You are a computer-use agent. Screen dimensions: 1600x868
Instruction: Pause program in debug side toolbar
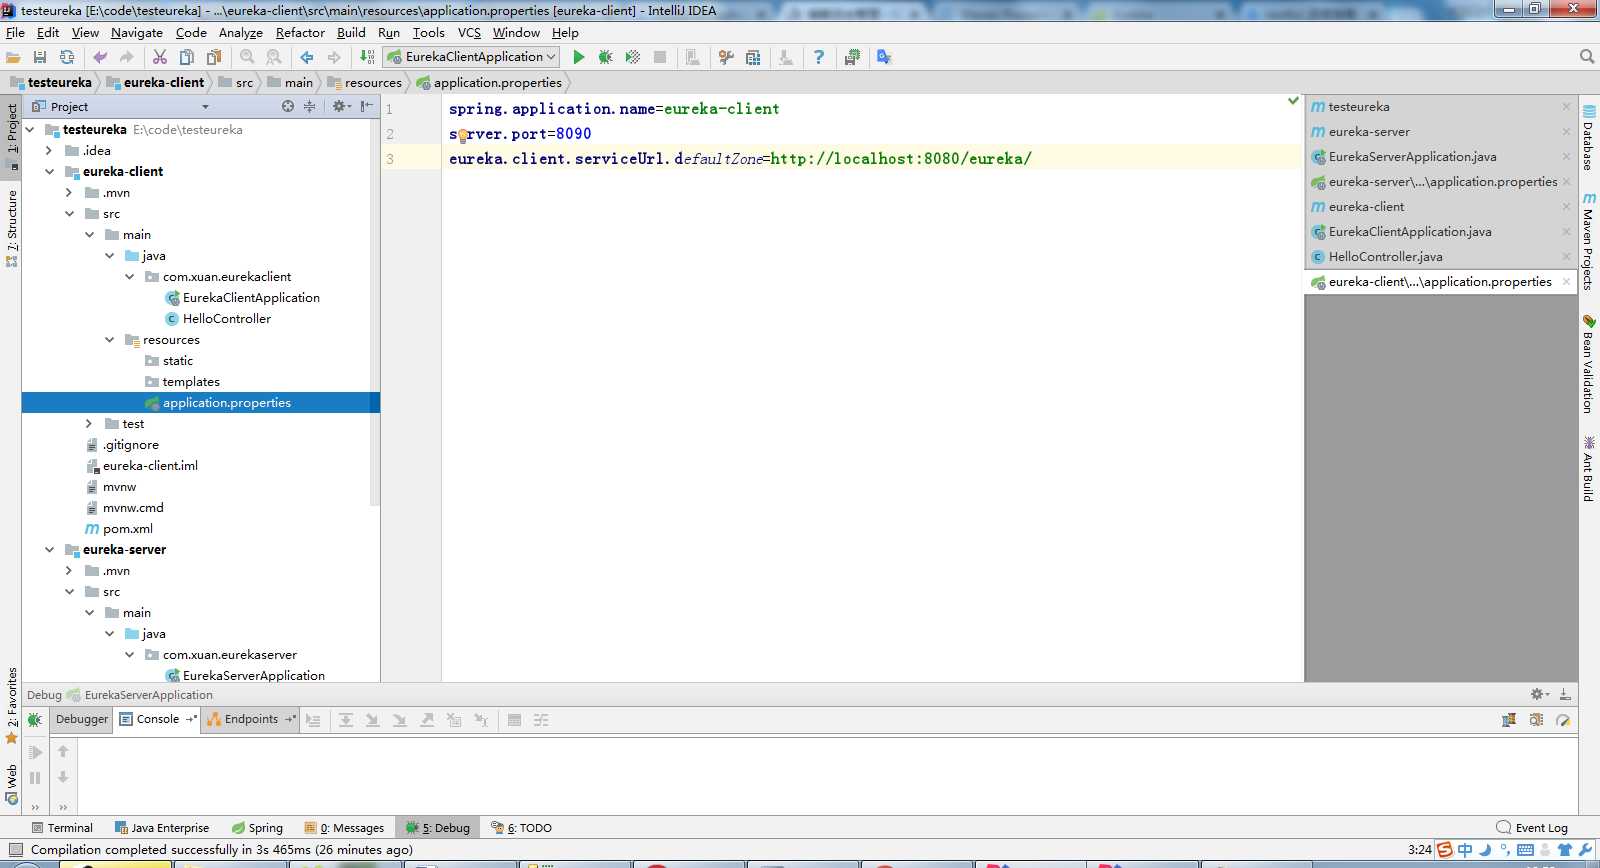[35, 777]
